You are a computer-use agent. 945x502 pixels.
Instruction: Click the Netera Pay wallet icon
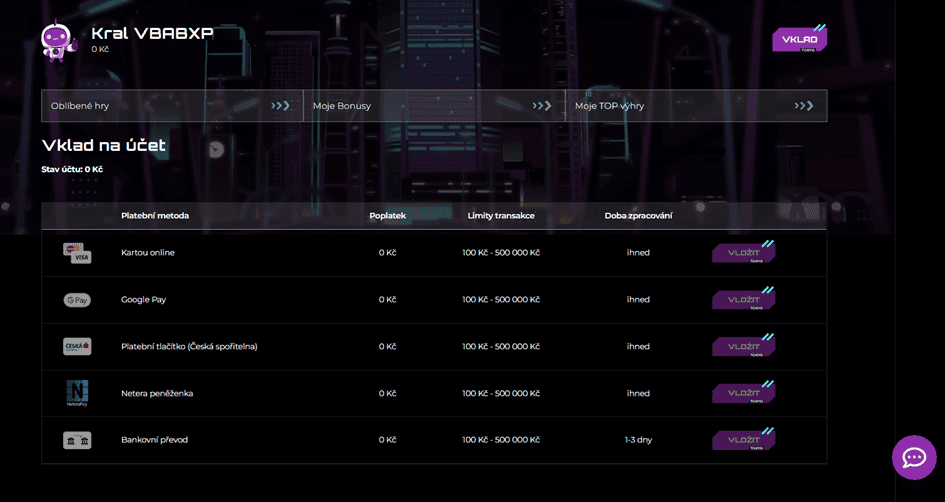pos(77,393)
